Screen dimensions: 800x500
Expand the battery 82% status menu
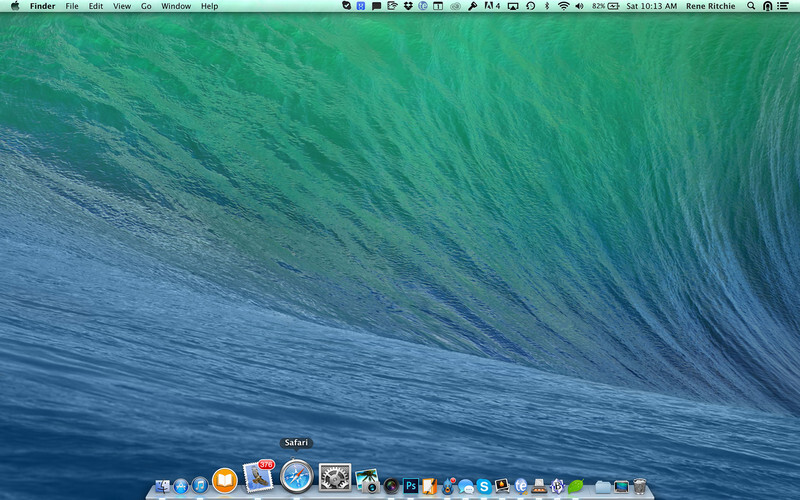pyautogui.click(x=605, y=6)
